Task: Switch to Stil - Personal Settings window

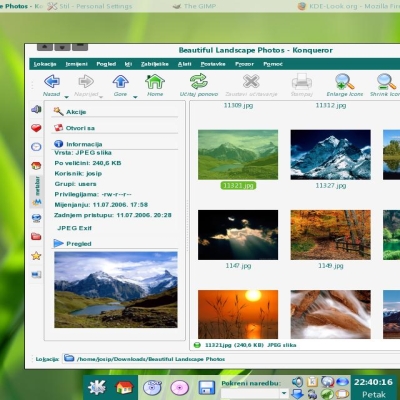Action: (x=90, y=6)
